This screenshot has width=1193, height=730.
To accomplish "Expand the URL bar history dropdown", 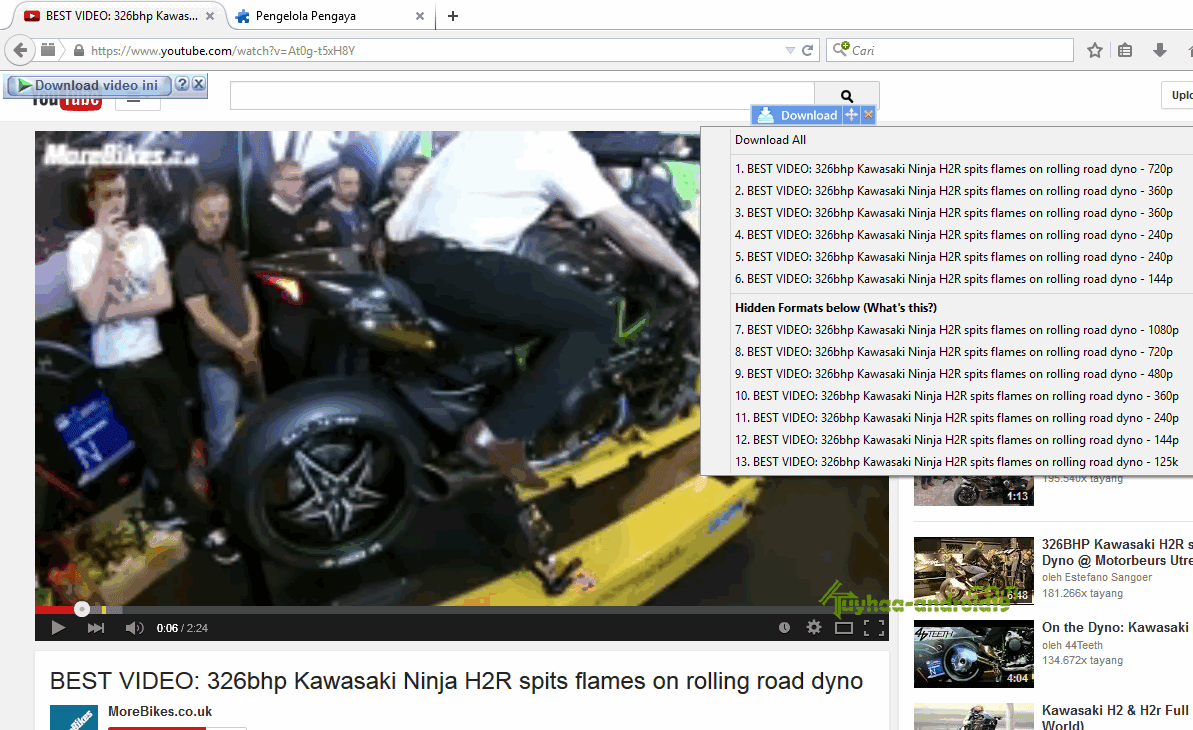I will [x=791, y=50].
